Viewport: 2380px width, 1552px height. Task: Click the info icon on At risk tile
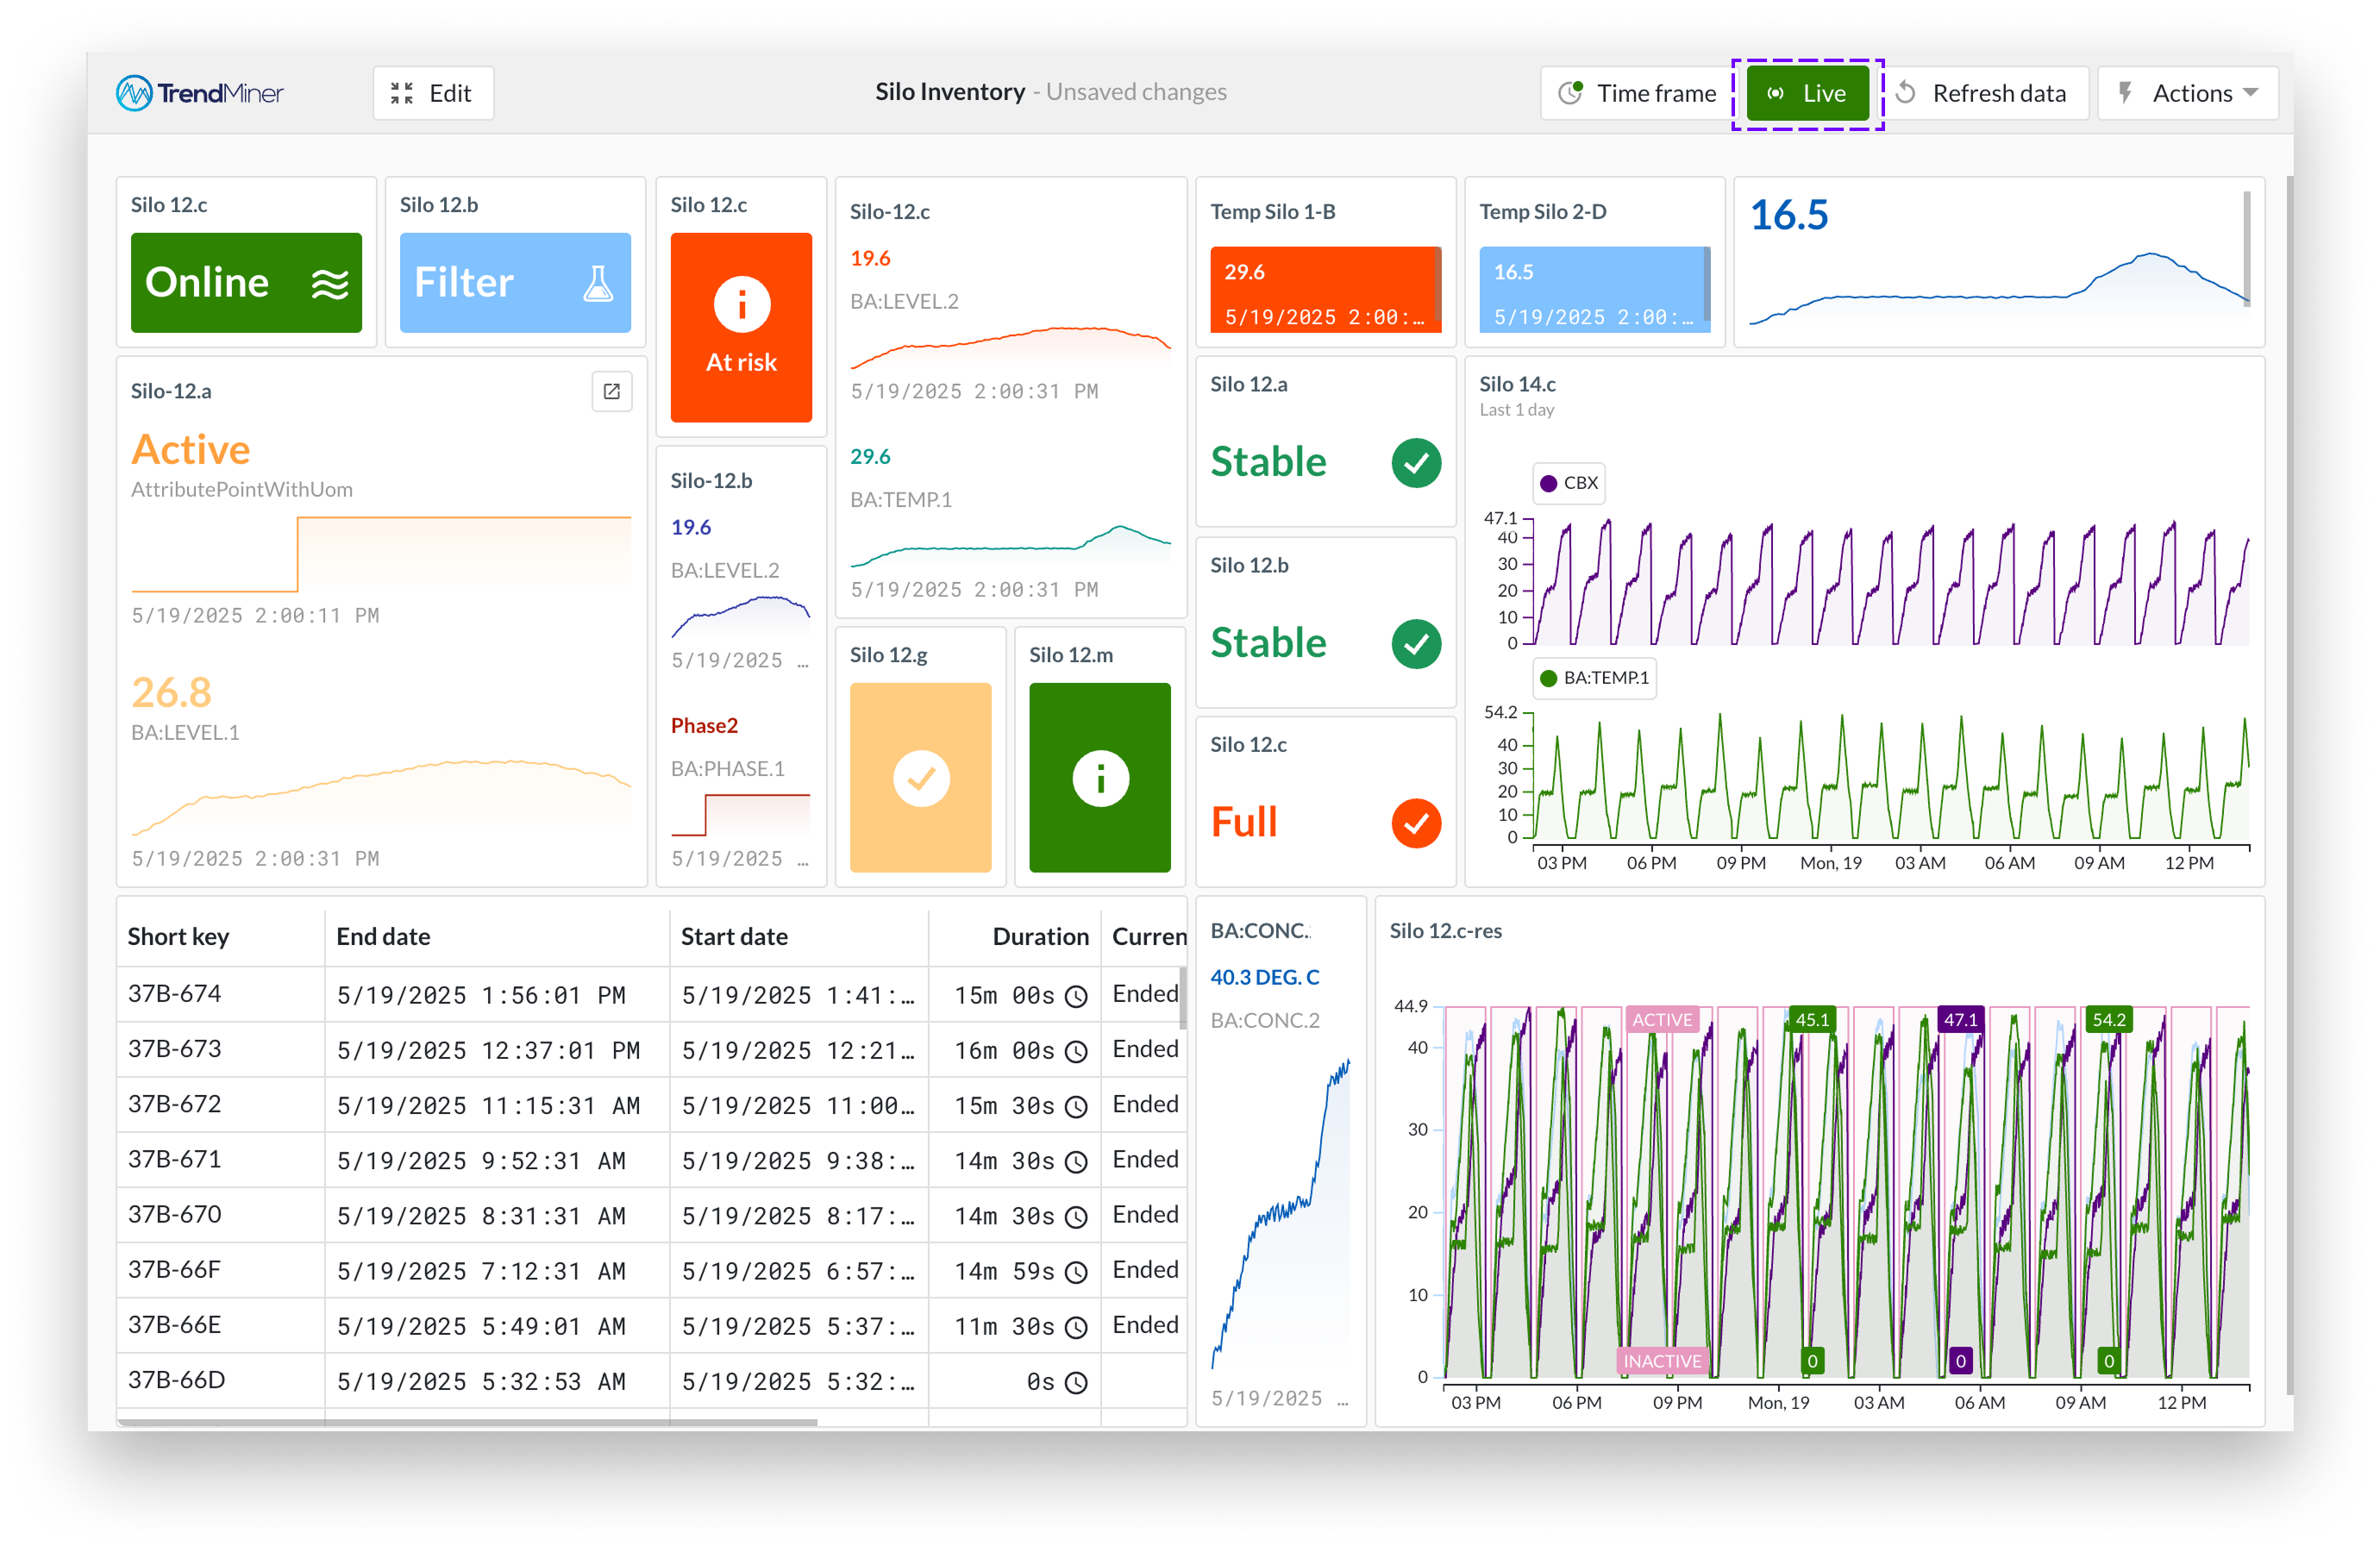coord(741,304)
